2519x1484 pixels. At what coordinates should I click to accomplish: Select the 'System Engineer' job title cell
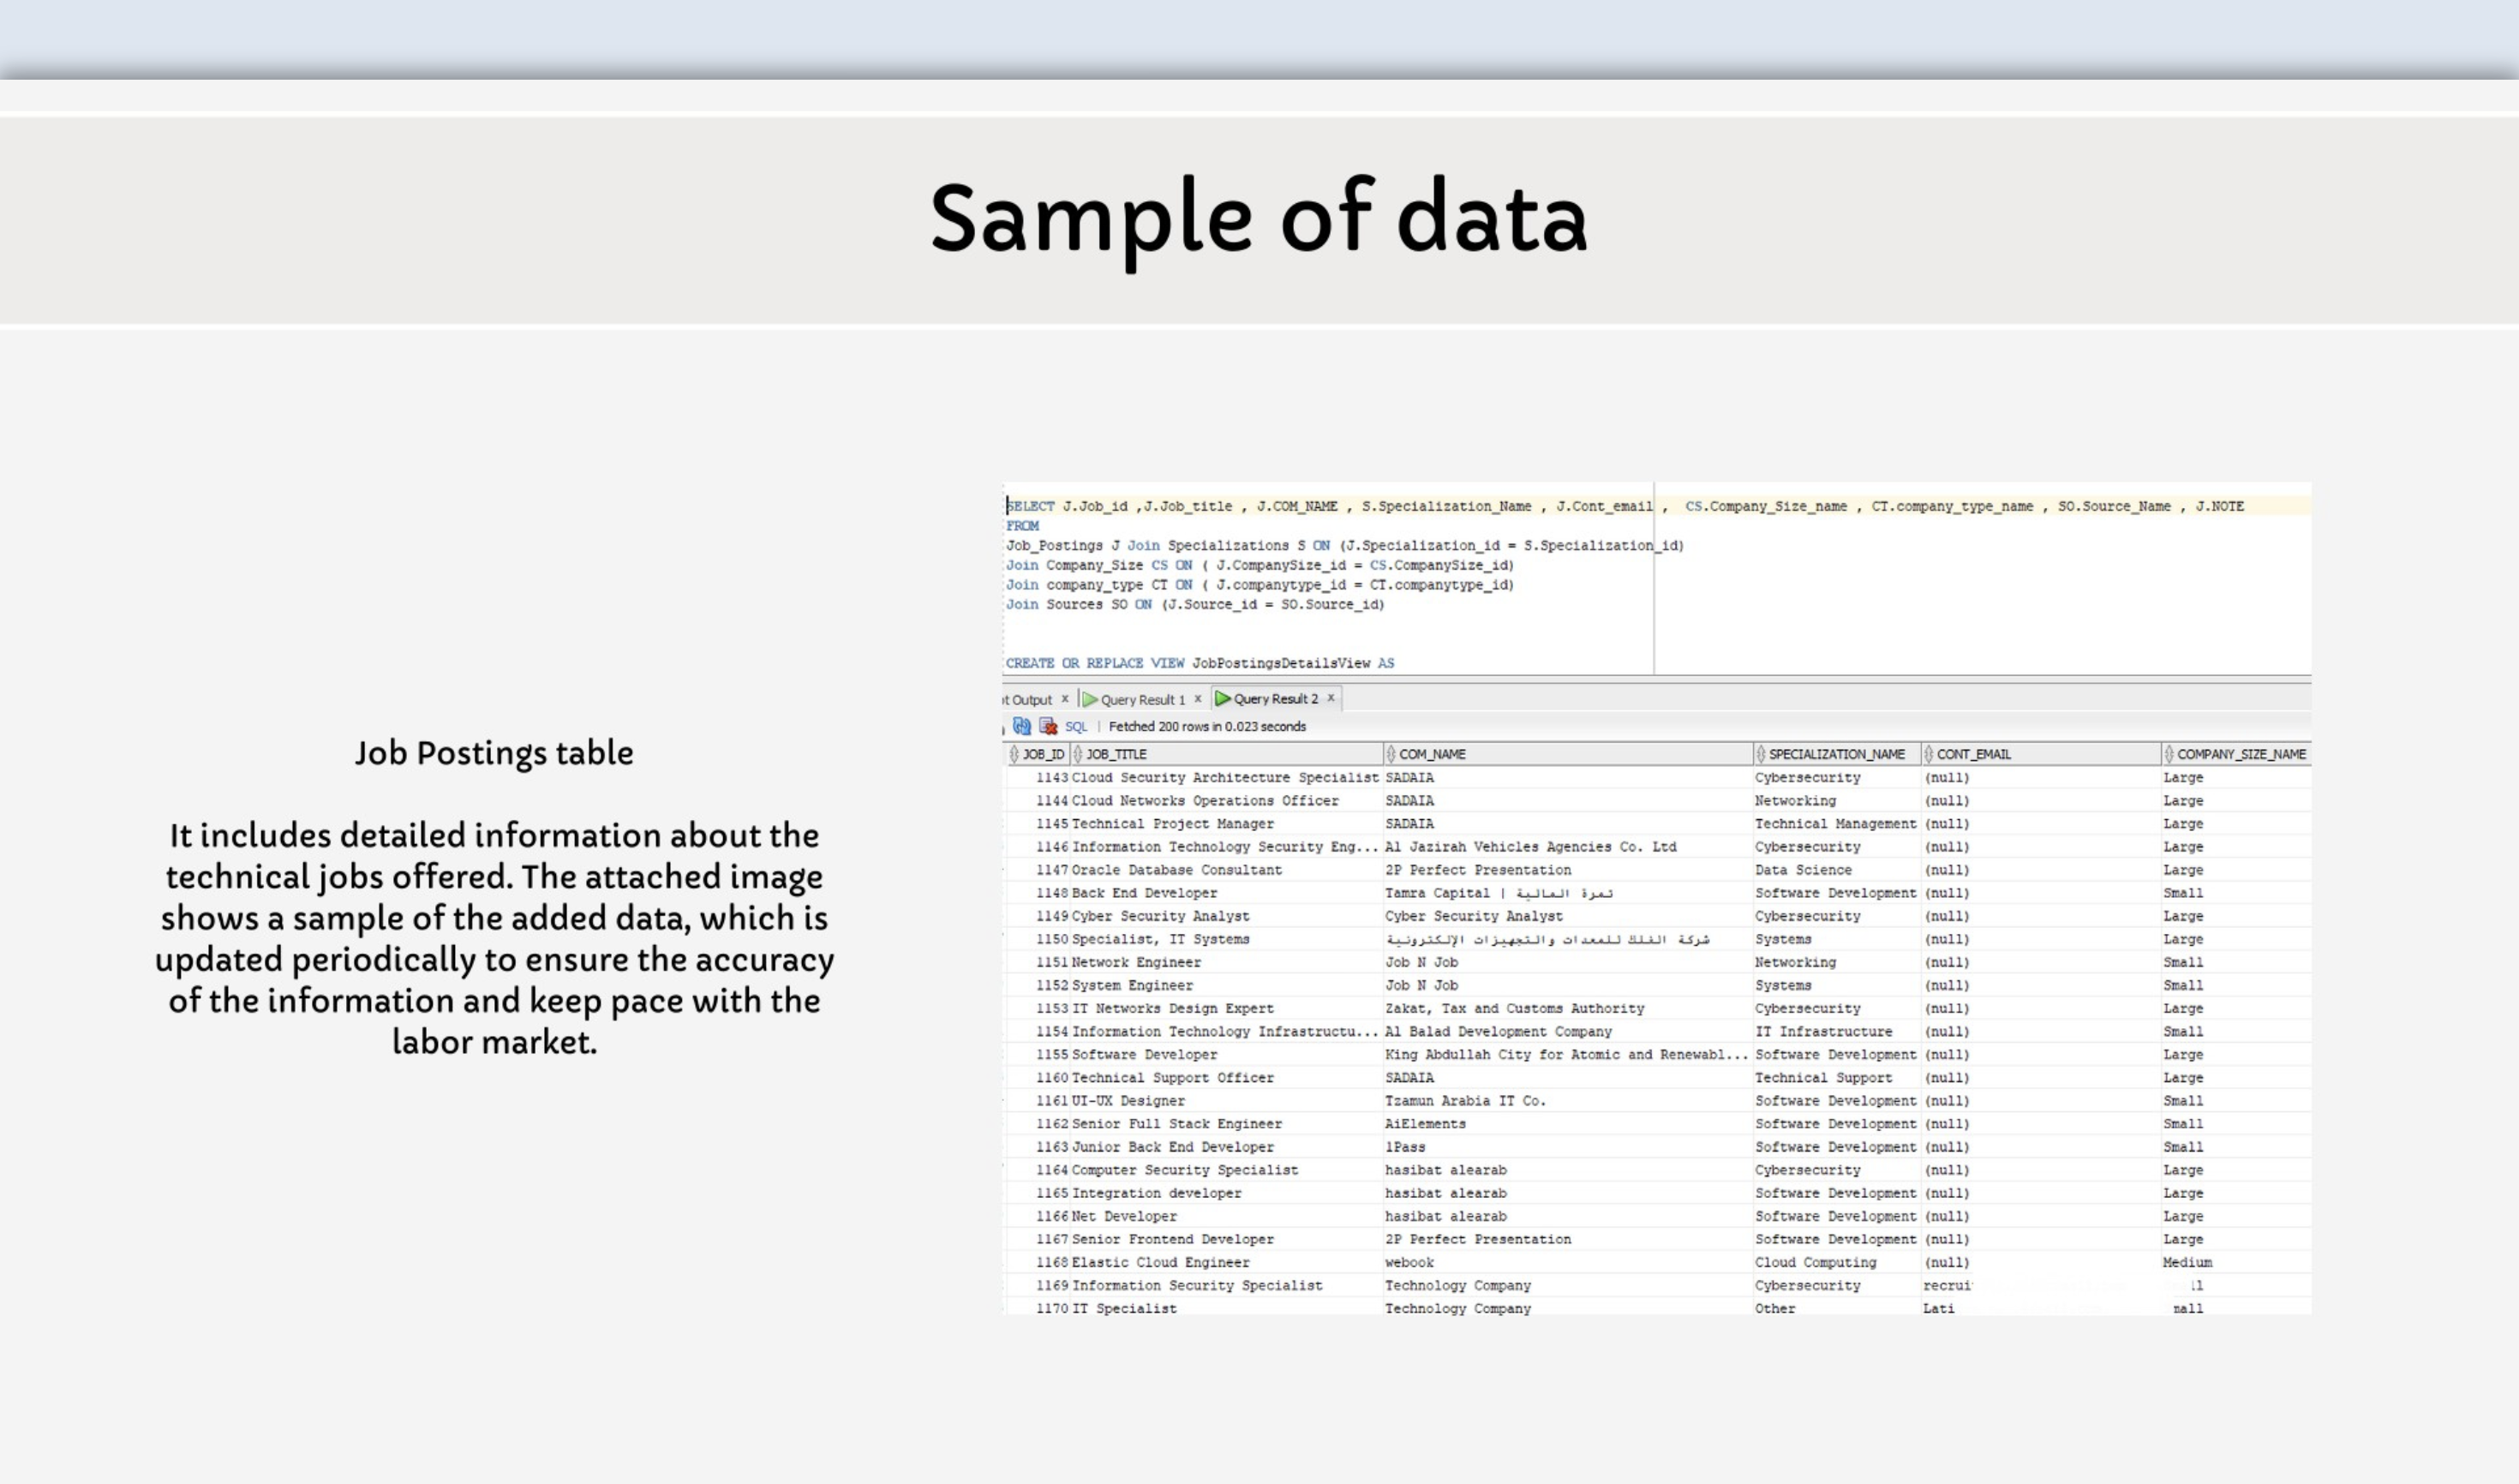tap(1225, 985)
